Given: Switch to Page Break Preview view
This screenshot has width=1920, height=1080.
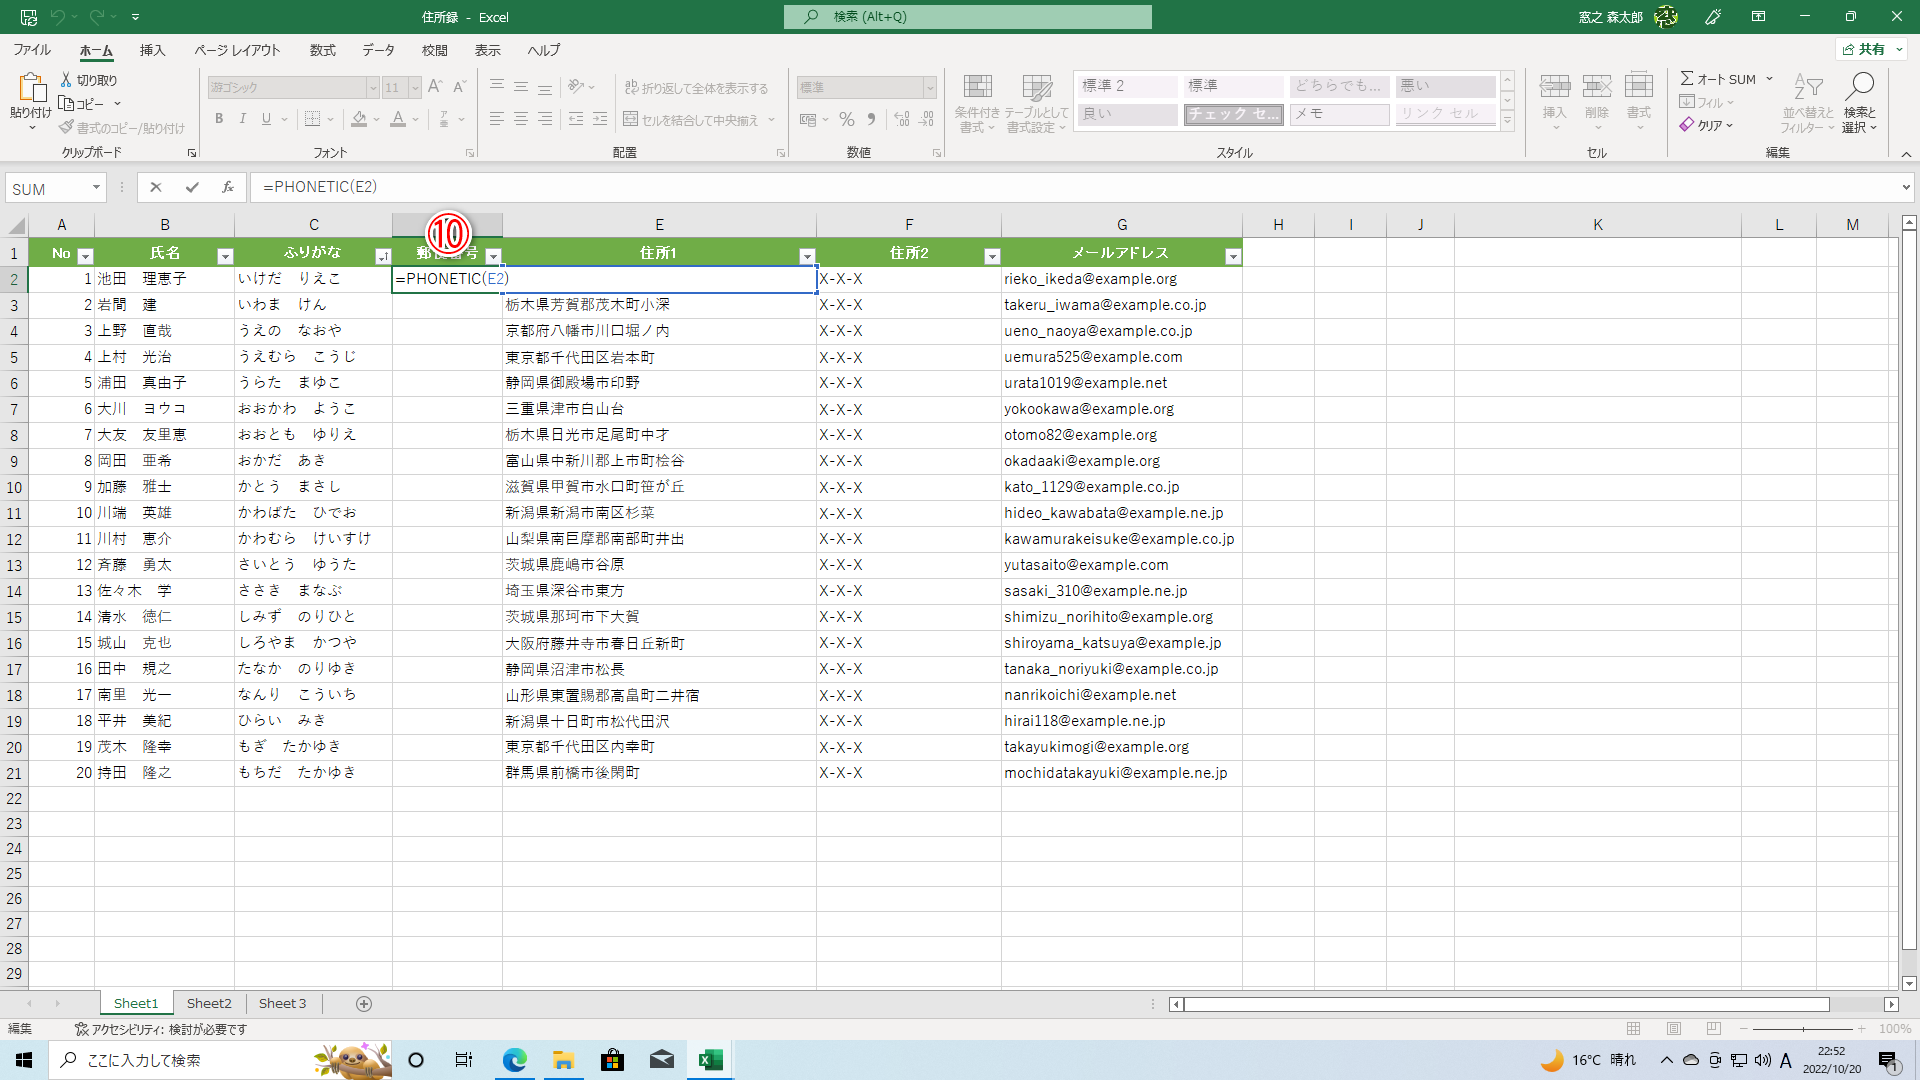Looking at the screenshot, I should (x=1714, y=1029).
